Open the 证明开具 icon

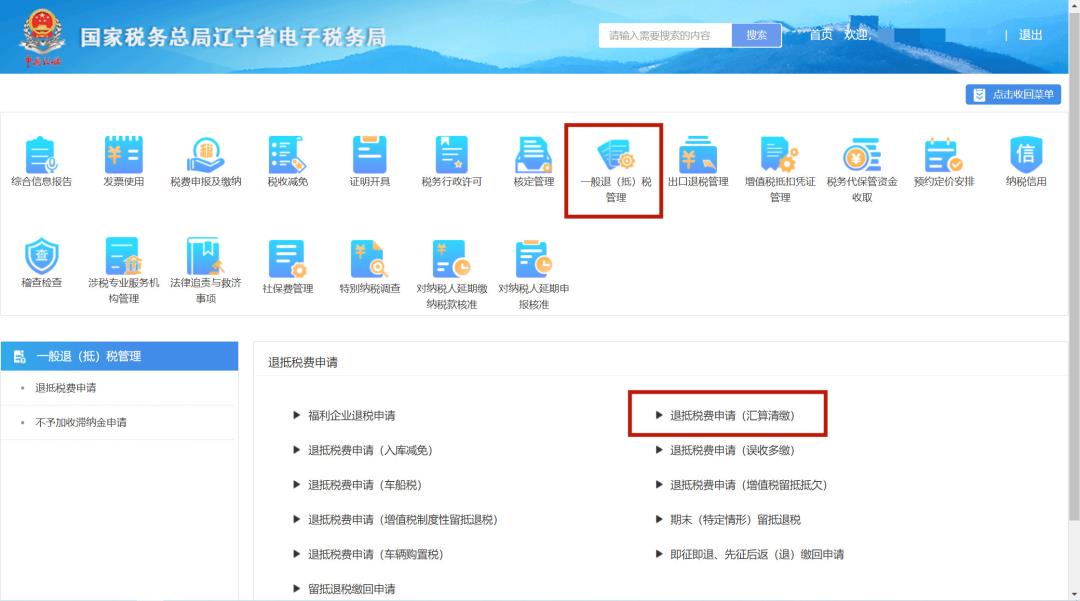369,157
